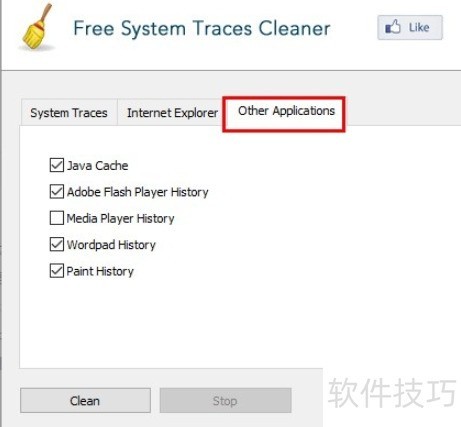Click the Adobe Flash Player History label

(x=138, y=192)
